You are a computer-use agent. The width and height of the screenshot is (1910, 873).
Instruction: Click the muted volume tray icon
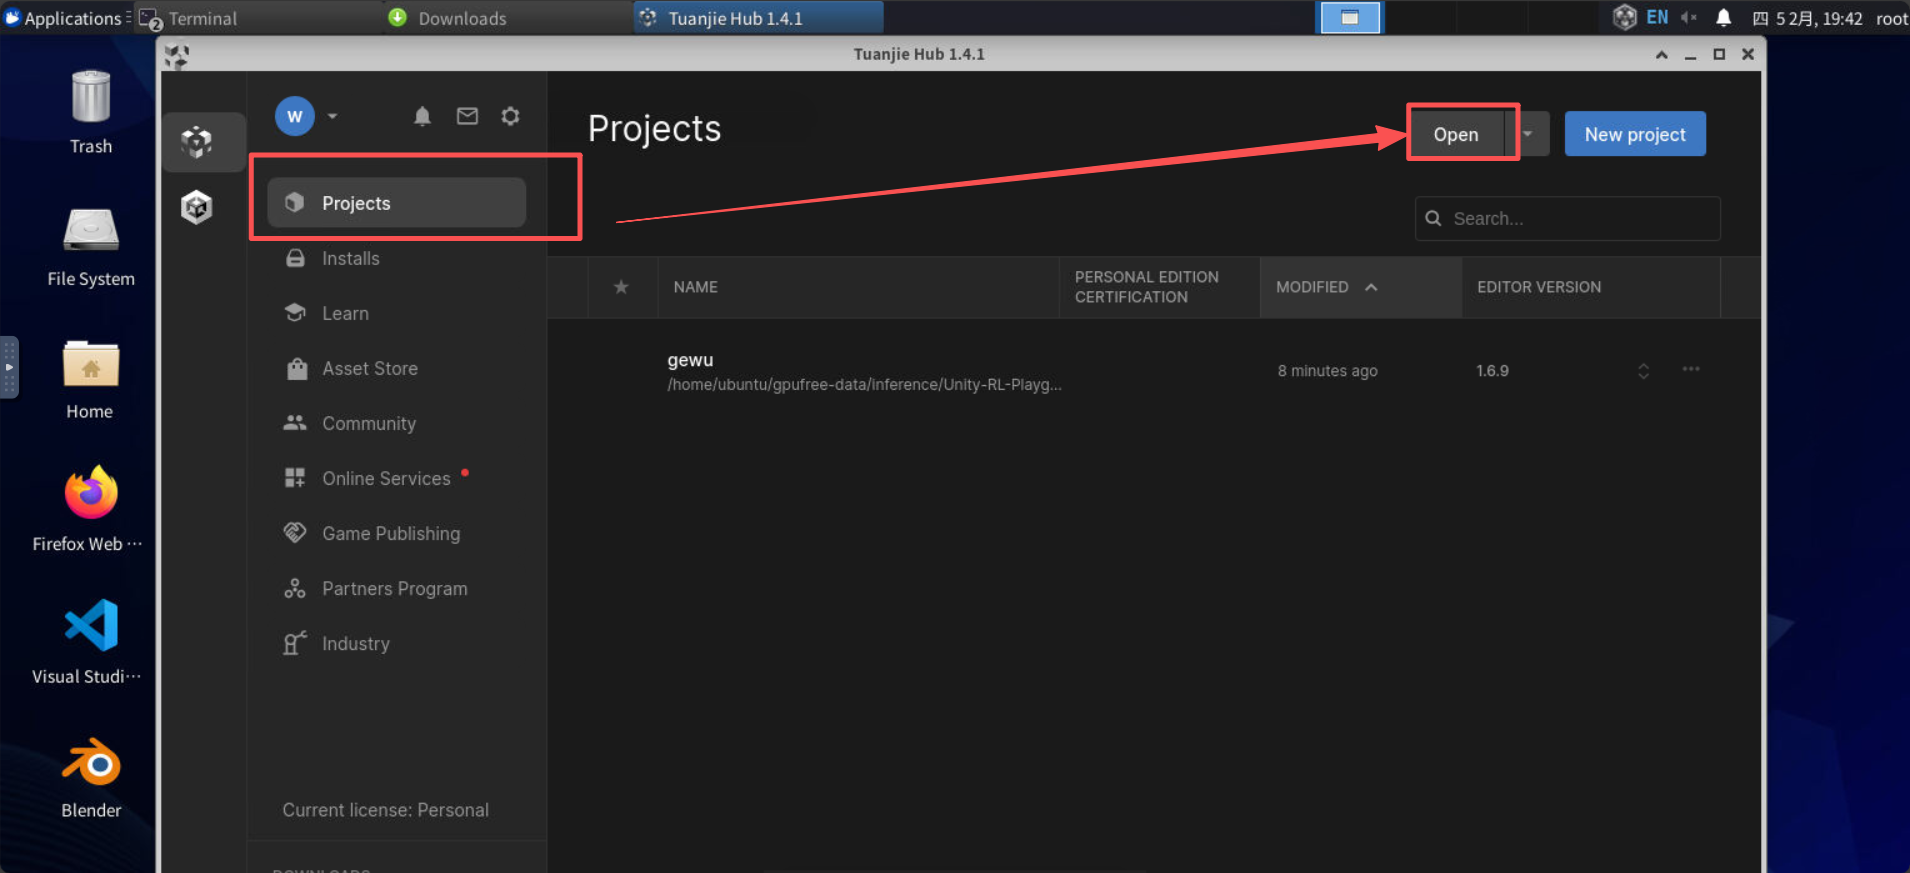coord(1689,17)
